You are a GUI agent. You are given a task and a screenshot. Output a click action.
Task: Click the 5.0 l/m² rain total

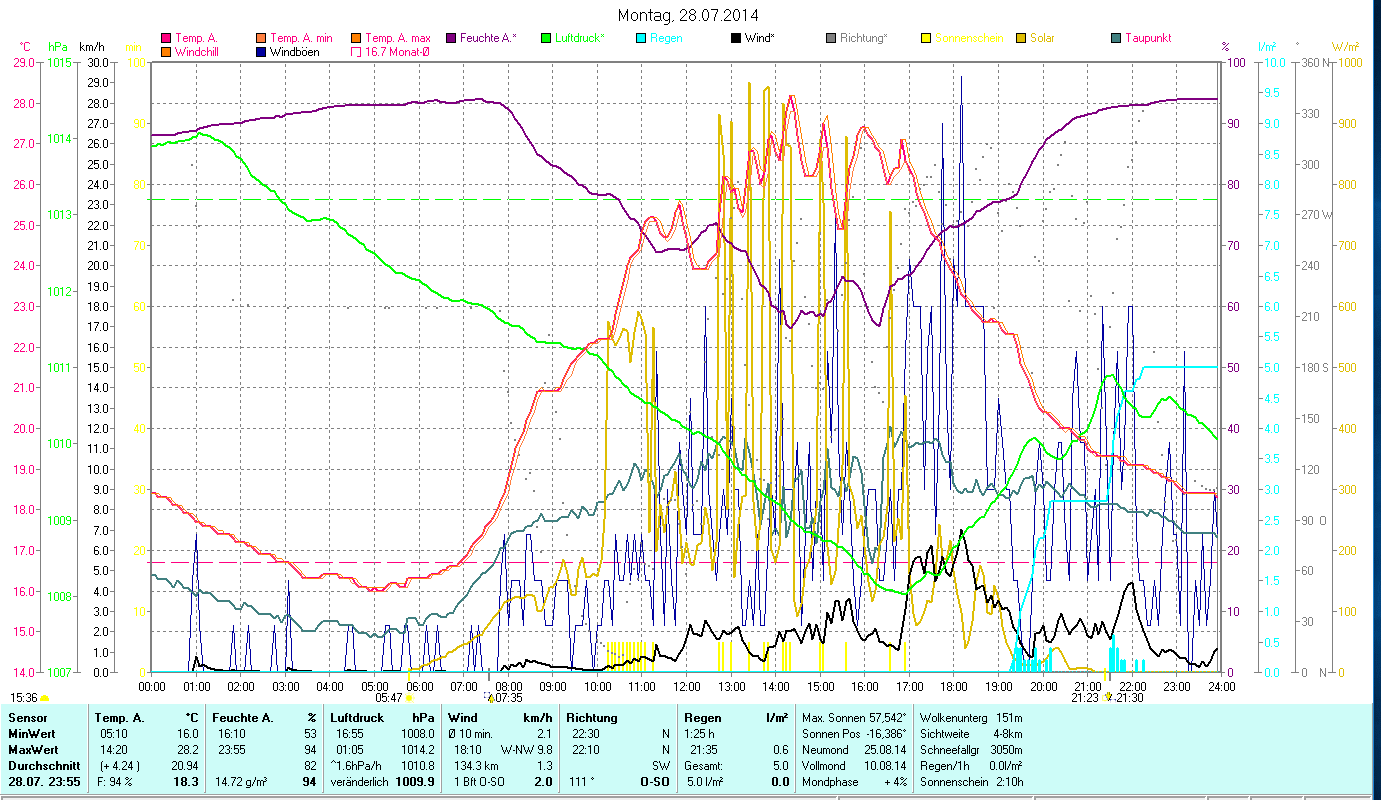click(x=704, y=782)
